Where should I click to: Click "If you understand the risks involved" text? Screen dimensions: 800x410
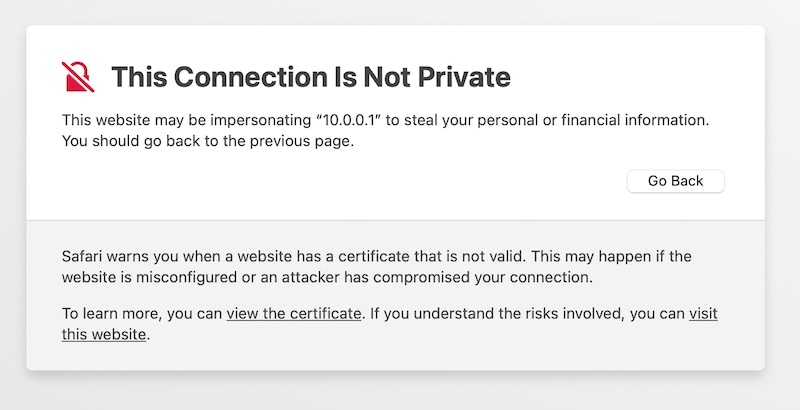[500, 314]
